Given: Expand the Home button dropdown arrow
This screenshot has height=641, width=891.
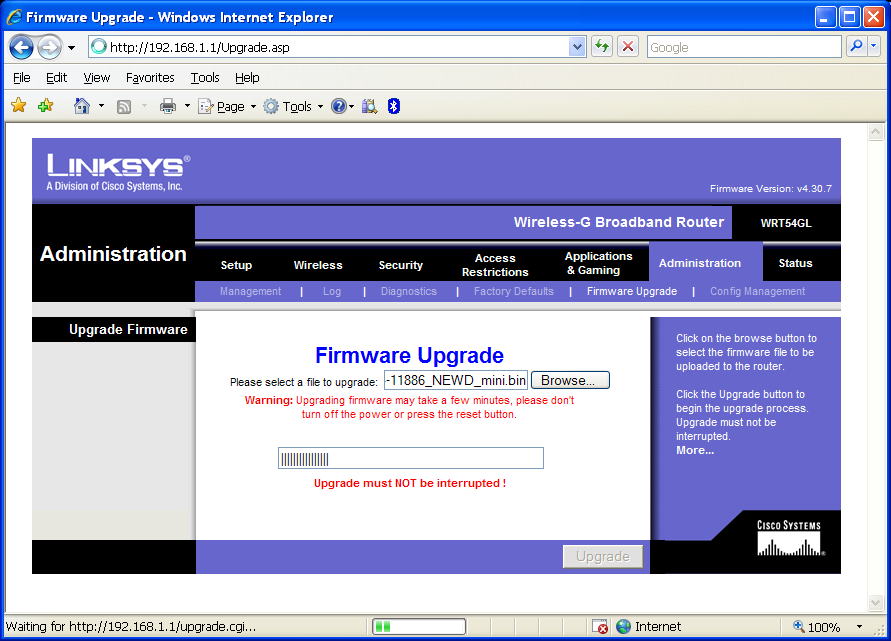Looking at the screenshot, I should pos(101,106).
